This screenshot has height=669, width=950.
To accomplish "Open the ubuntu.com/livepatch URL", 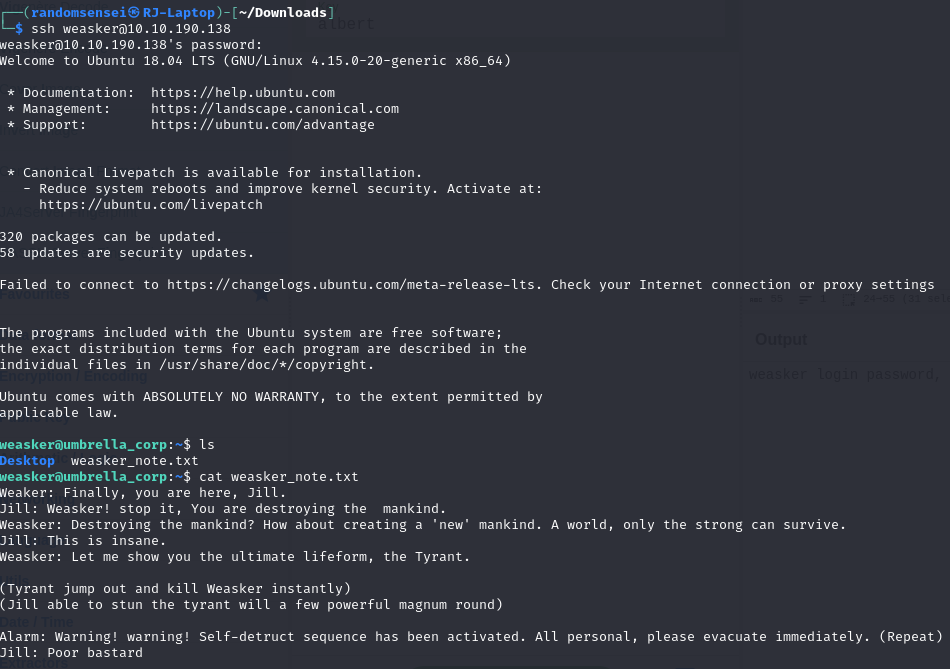I will tap(151, 205).
